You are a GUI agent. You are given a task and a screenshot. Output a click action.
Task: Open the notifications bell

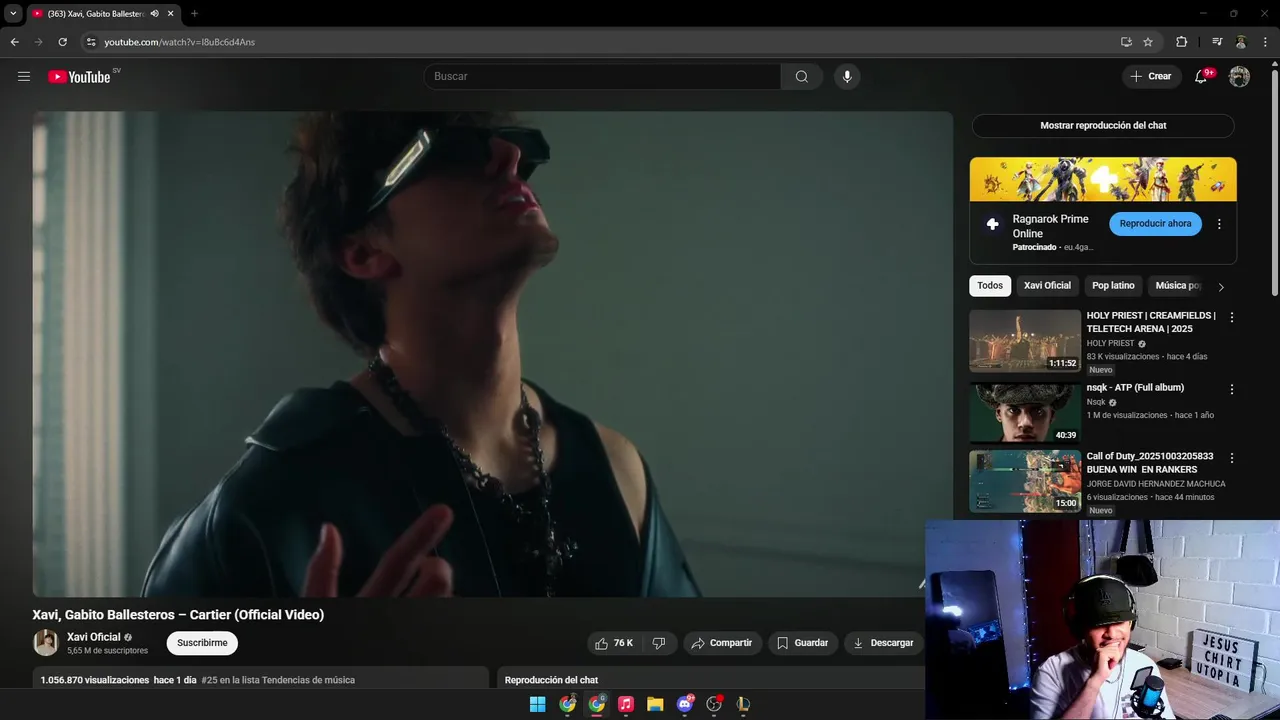(1201, 77)
